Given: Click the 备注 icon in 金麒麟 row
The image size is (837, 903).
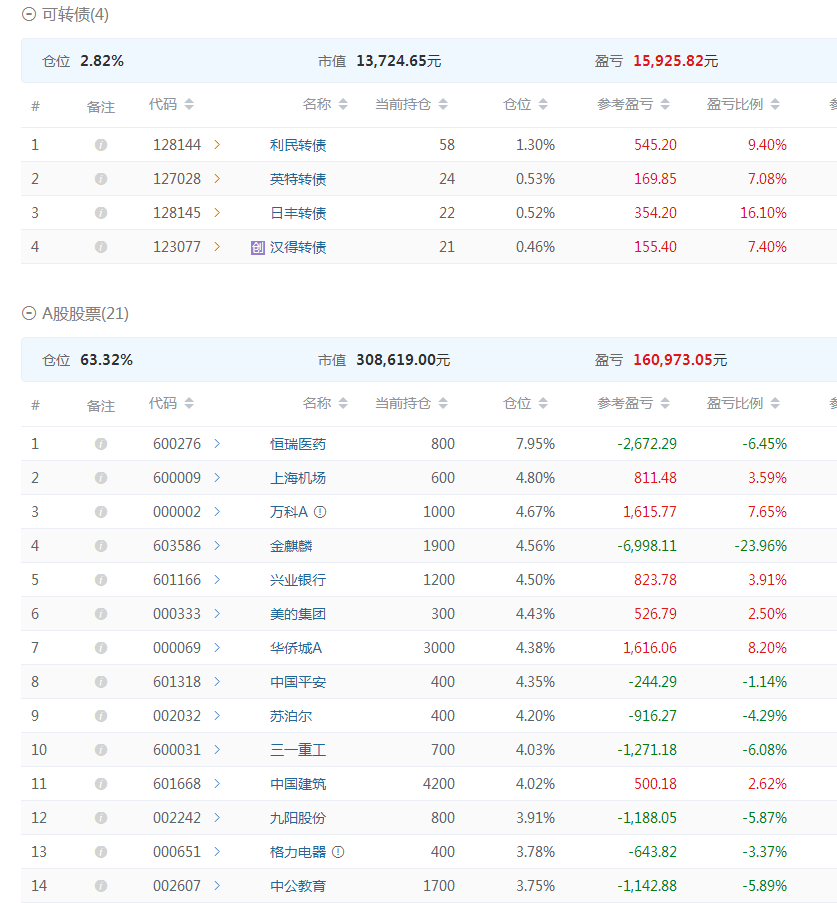Looking at the screenshot, I should pyautogui.click(x=100, y=546).
